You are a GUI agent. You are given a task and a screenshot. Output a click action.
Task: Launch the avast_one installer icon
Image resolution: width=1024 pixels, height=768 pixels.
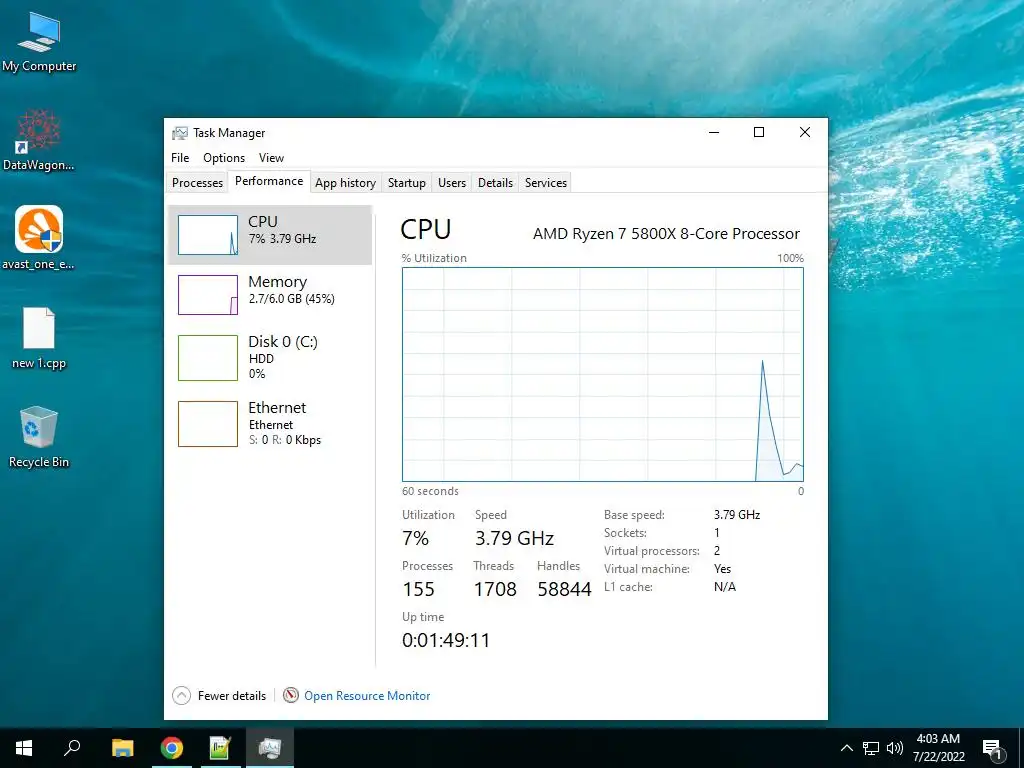click(39, 238)
